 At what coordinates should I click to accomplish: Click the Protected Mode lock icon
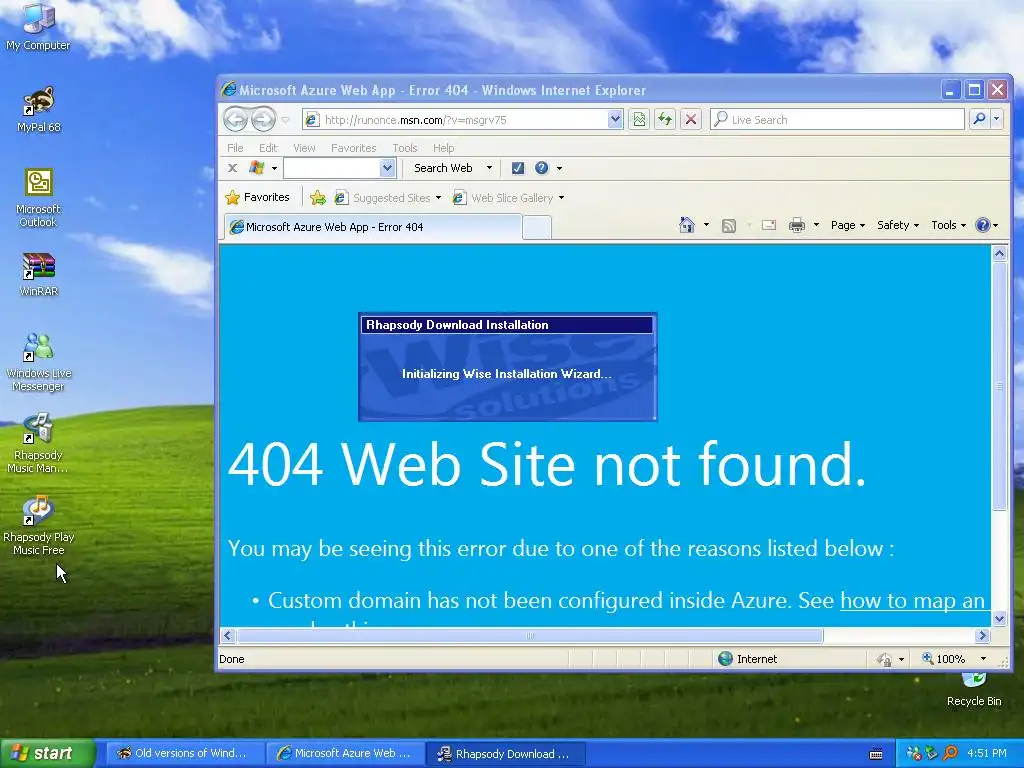point(884,659)
